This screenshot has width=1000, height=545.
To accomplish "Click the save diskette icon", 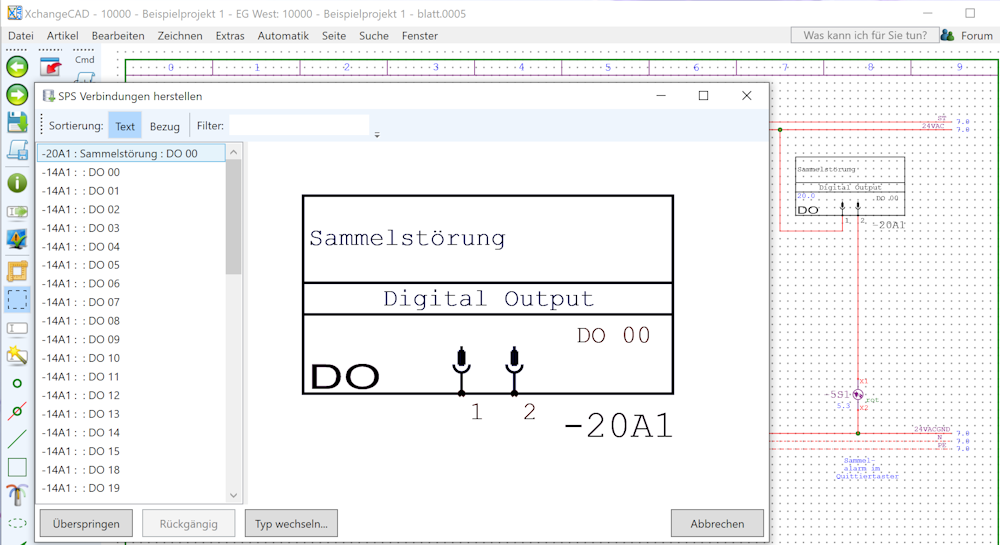I will coord(17,123).
